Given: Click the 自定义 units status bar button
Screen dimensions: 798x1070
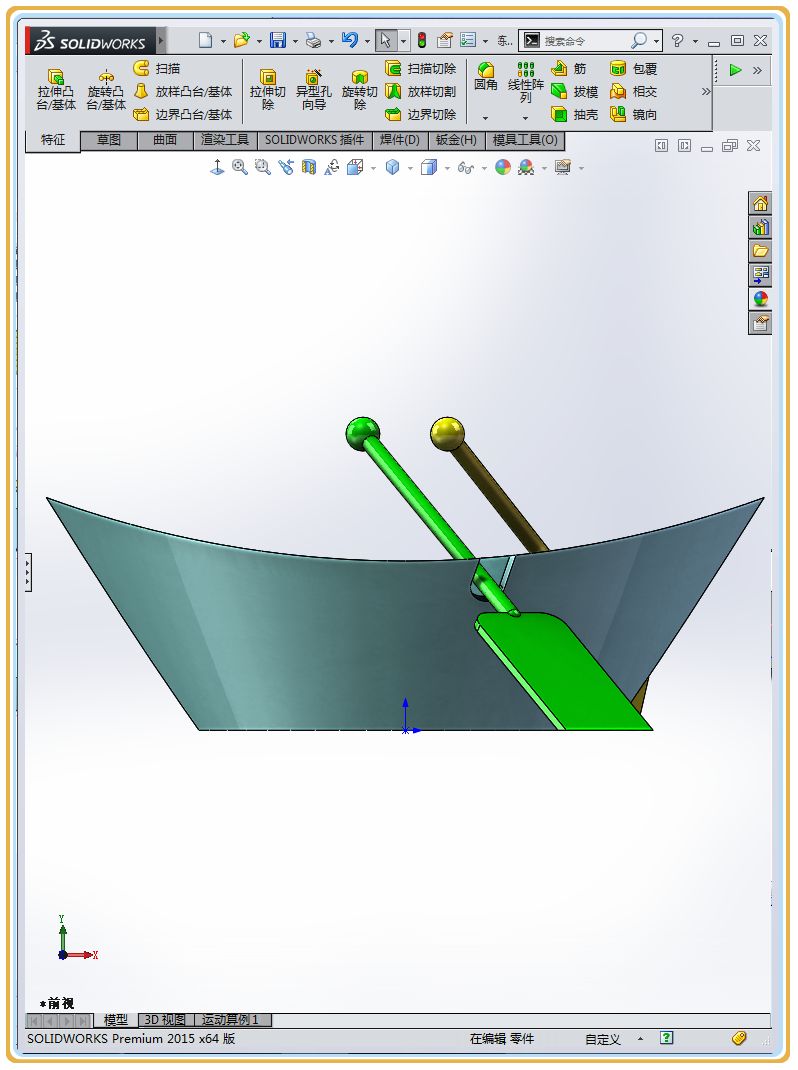Looking at the screenshot, I should pyautogui.click(x=603, y=1039).
